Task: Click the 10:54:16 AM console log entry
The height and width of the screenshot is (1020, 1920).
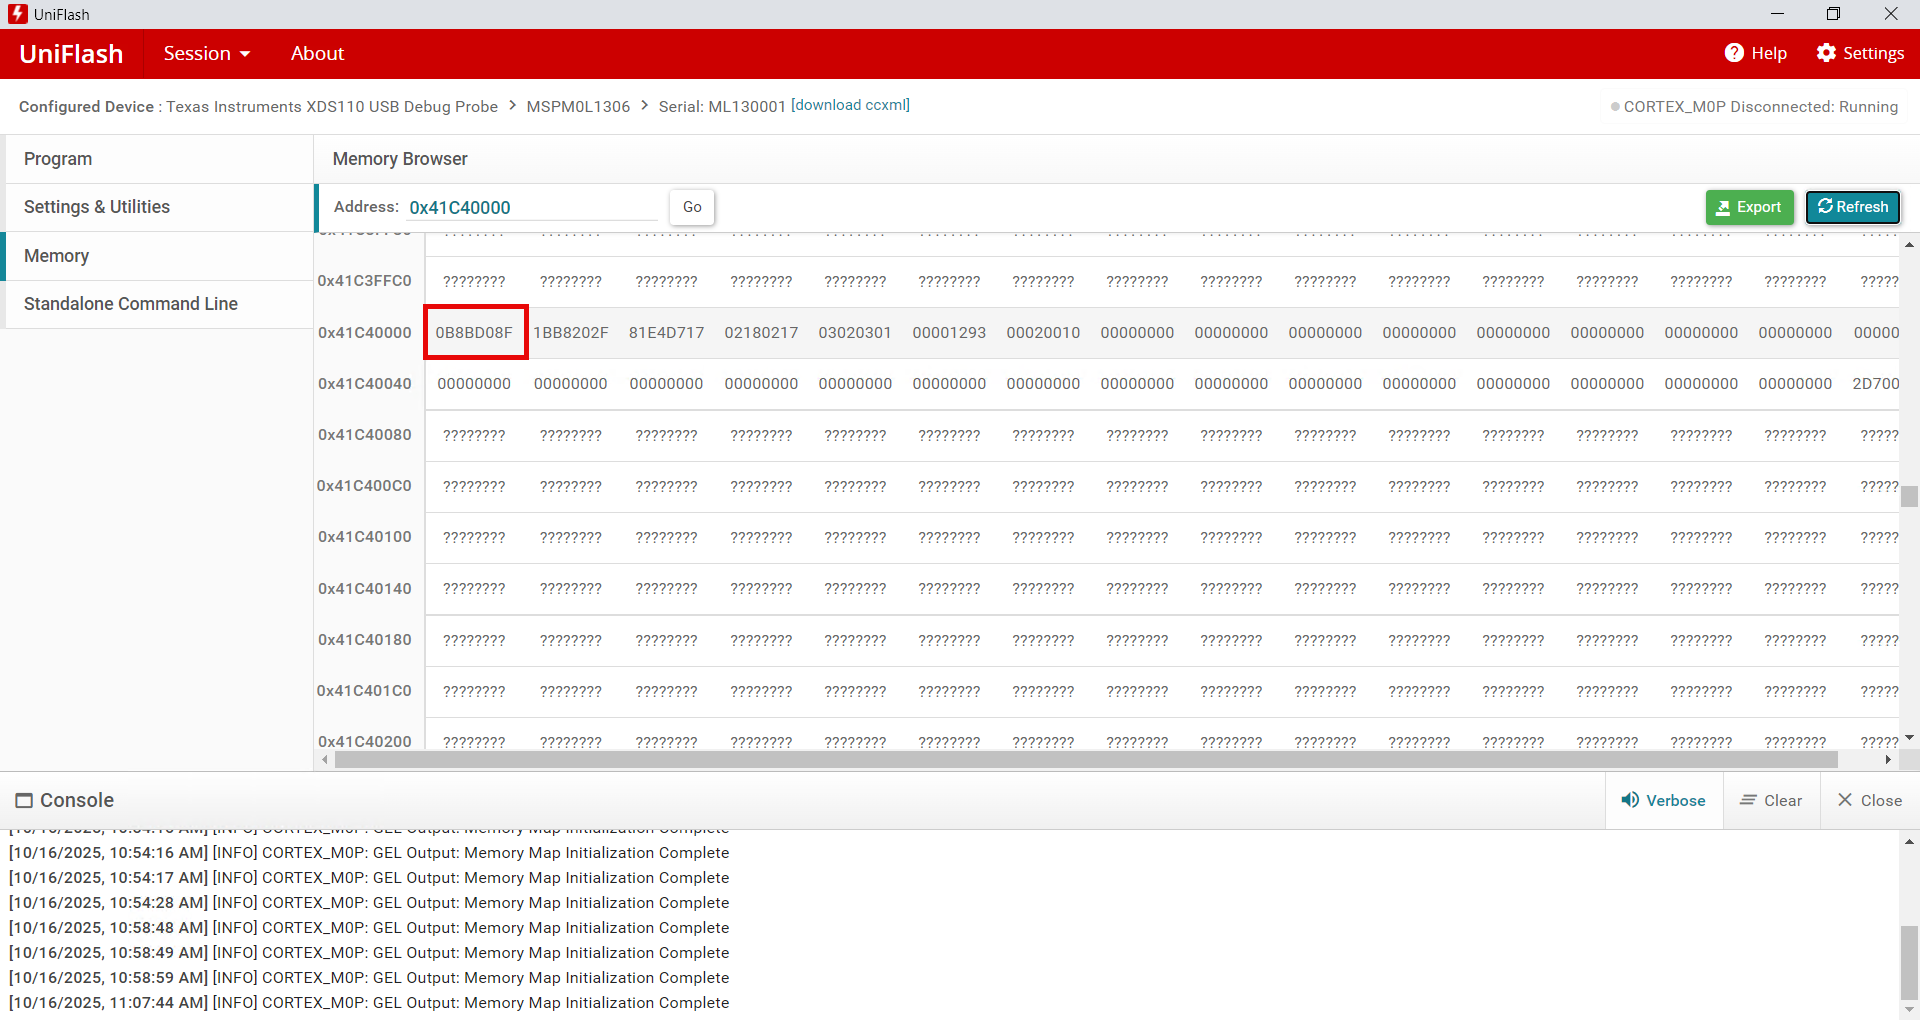Action: click(369, 853)
